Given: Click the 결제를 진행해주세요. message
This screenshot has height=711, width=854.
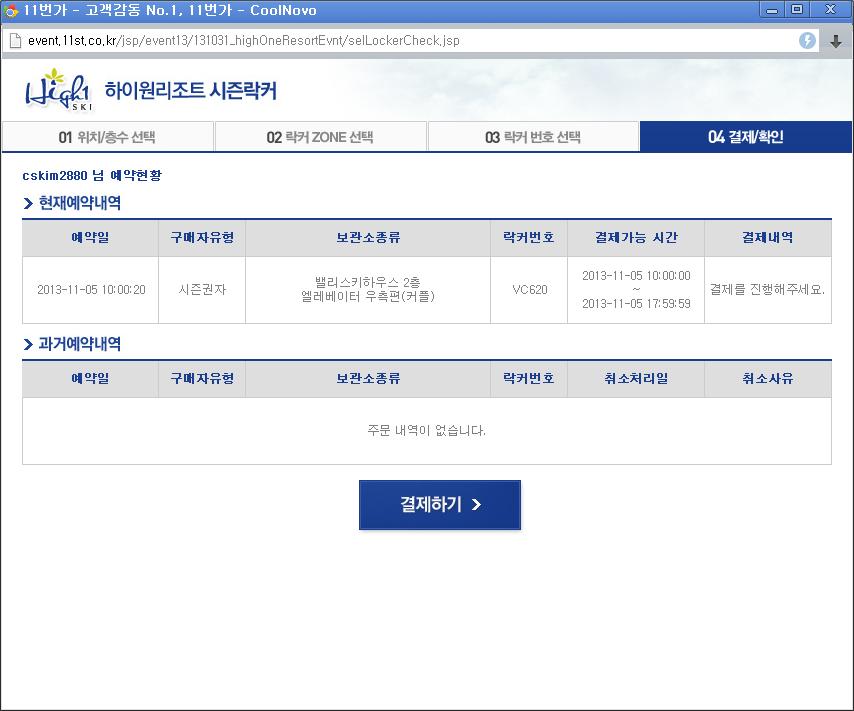Looking at the screenshot, I should (x=767, y=289).
